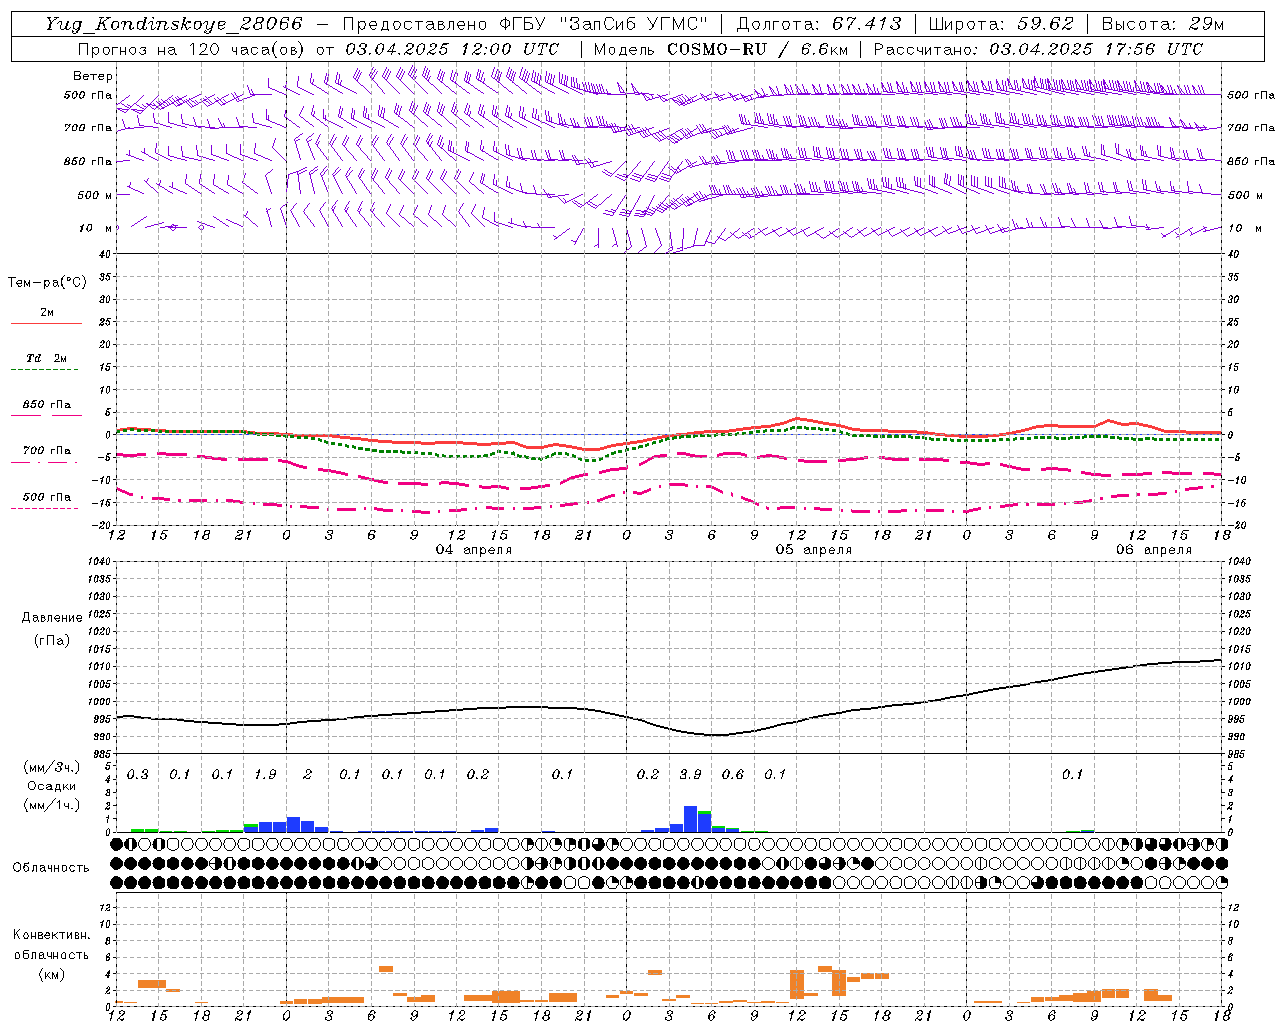Image resolution: width=1280 pixels, height=1024 pixels.
Task: Click the Ветер panel label
Action: pos(93,76)
